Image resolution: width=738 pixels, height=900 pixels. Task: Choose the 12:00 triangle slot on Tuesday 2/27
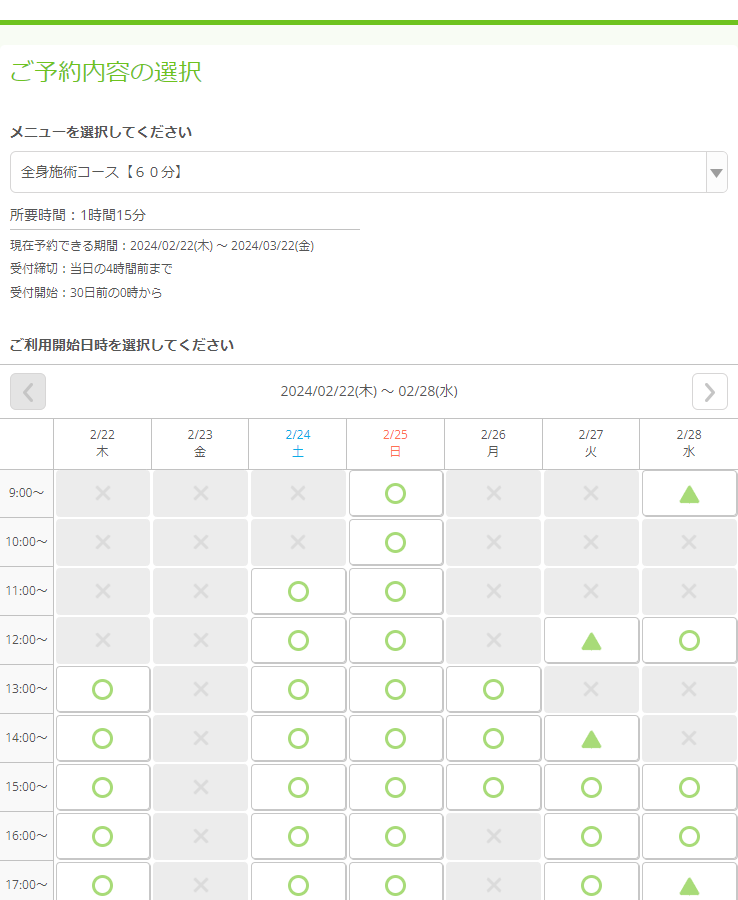(x=591, y=640)
